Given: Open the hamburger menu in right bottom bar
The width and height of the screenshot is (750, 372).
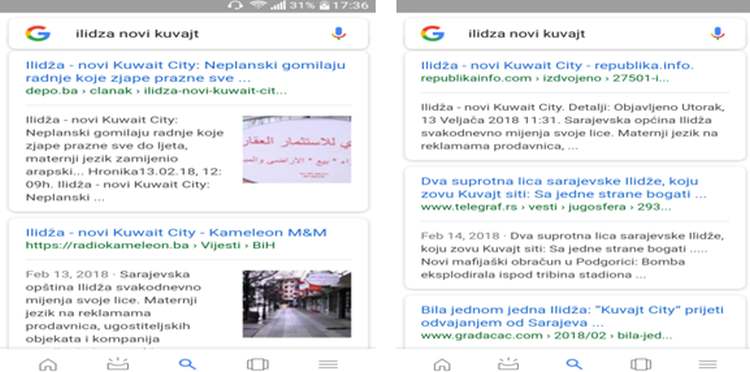Looking at the screenshot, I should click(x=707, y=364).
